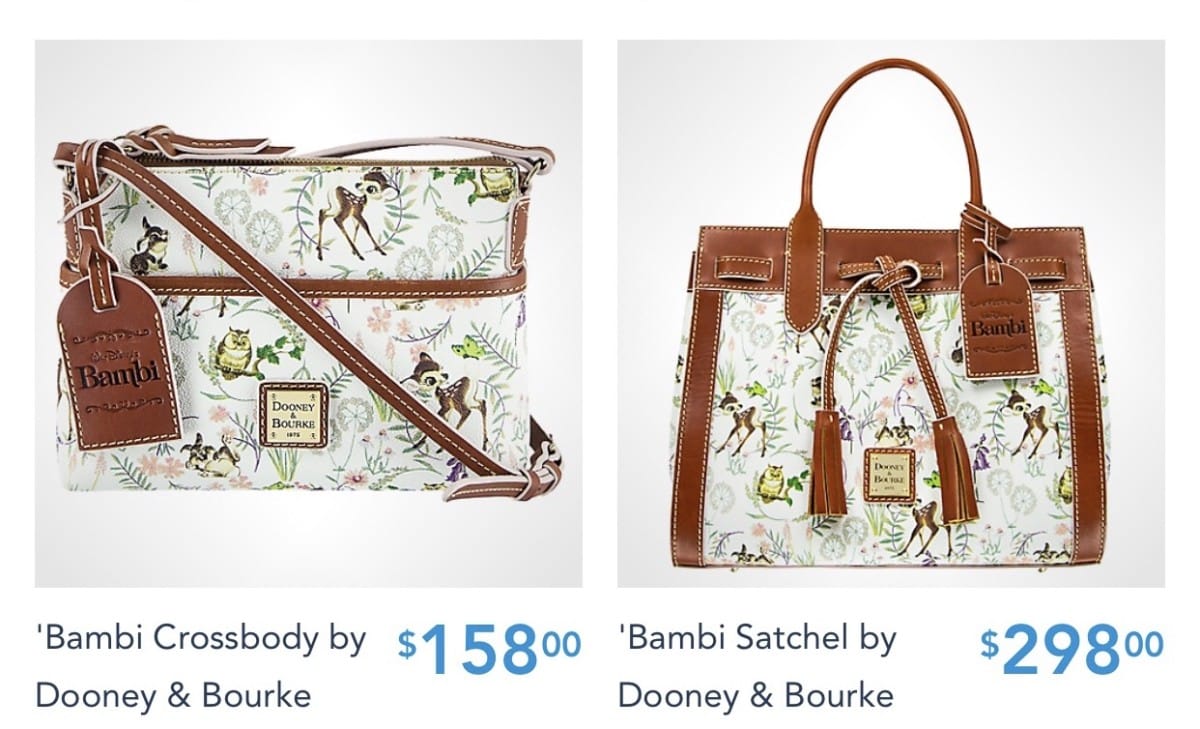
Task: Select the $298.00 price label
Action: 1071,648
